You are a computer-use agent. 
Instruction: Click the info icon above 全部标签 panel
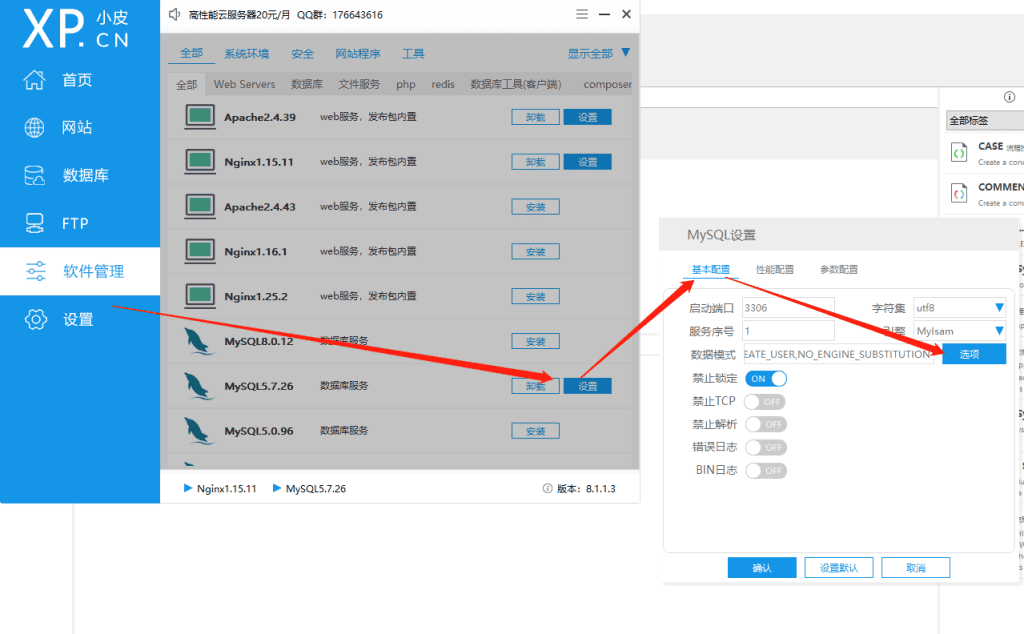[x=1009, y=97]
